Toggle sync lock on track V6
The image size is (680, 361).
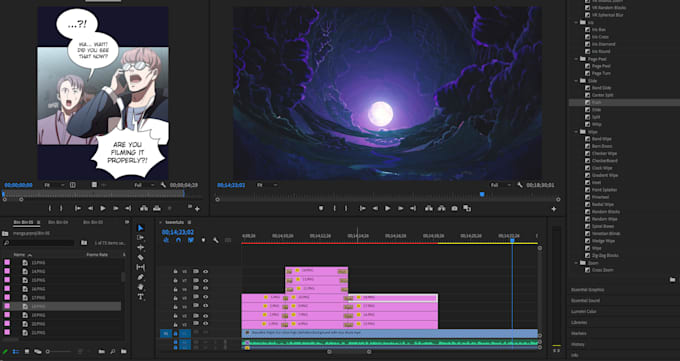(x=196, y=289)
